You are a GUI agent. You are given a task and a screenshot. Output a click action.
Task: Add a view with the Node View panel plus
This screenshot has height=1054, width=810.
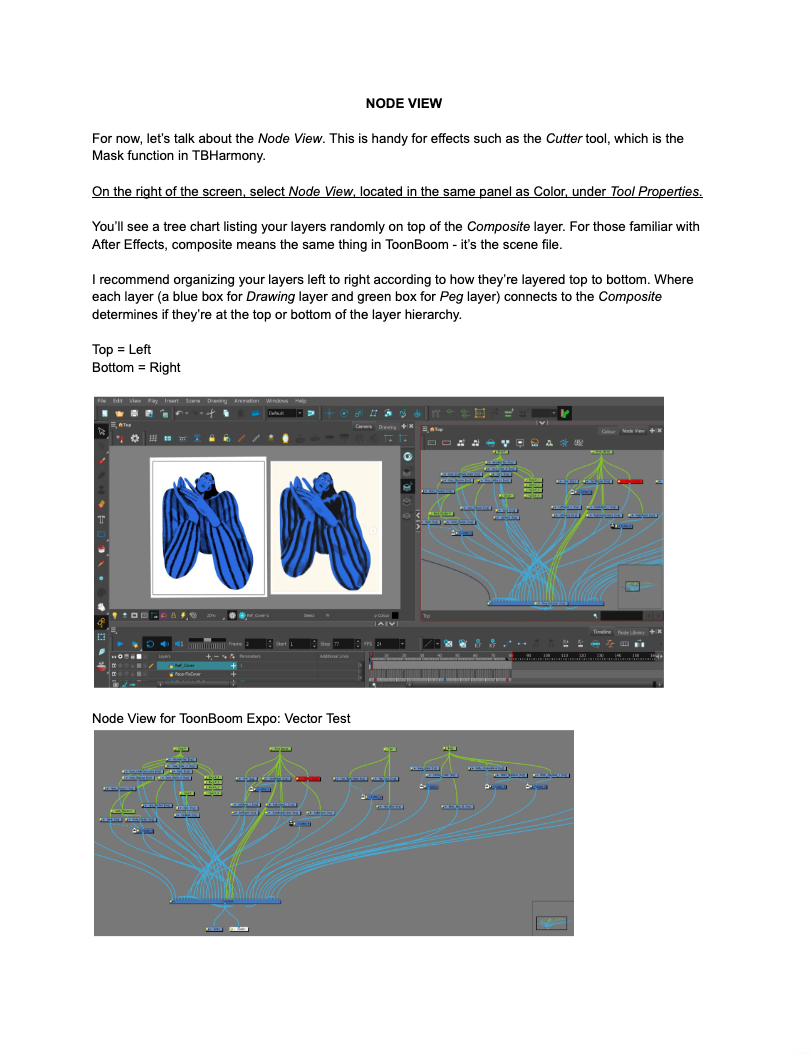(652, 431)
